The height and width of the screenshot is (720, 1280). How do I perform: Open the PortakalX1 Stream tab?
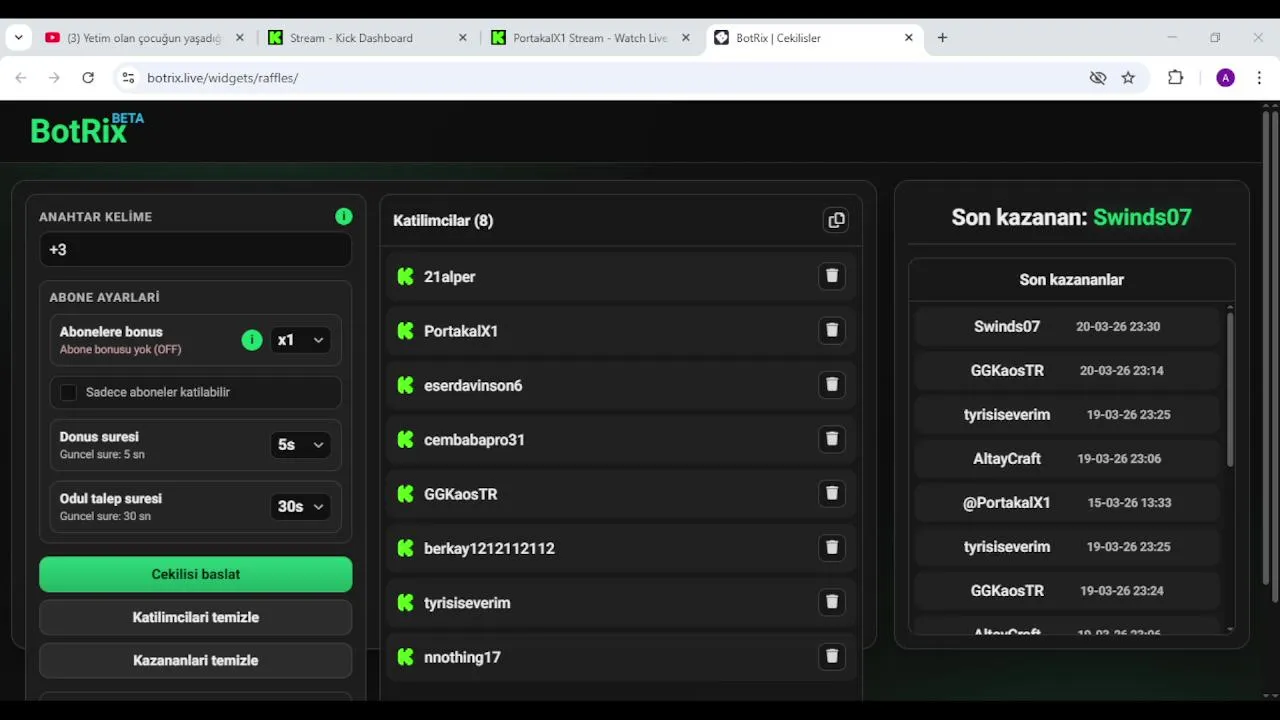coord(590,38)
